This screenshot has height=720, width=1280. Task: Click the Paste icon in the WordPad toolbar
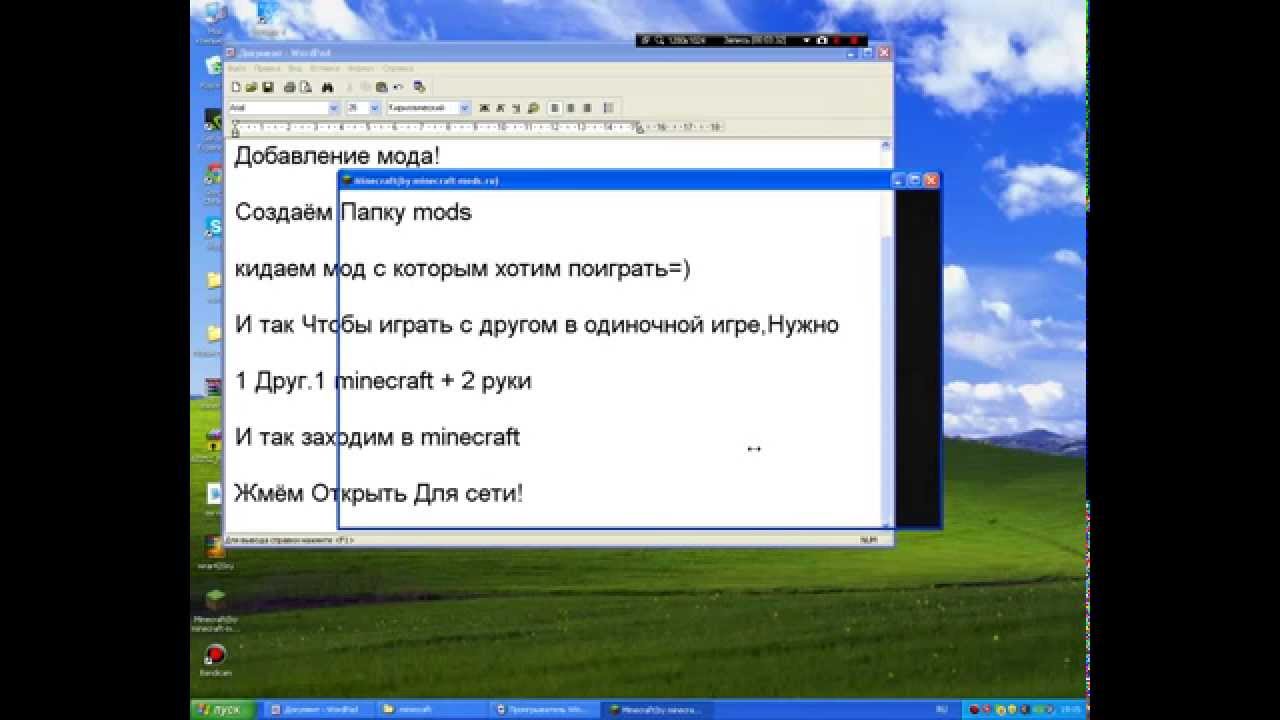381,87
